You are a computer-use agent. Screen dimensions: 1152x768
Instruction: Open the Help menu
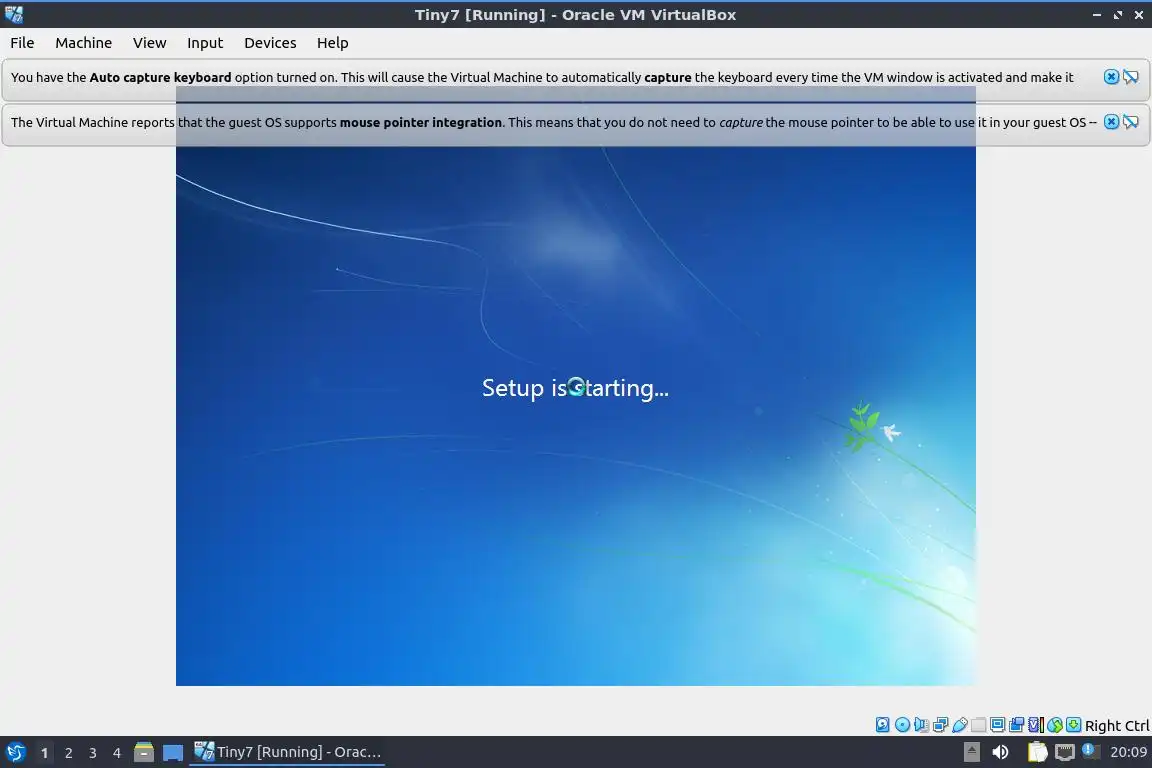click(x=333, y=43)
